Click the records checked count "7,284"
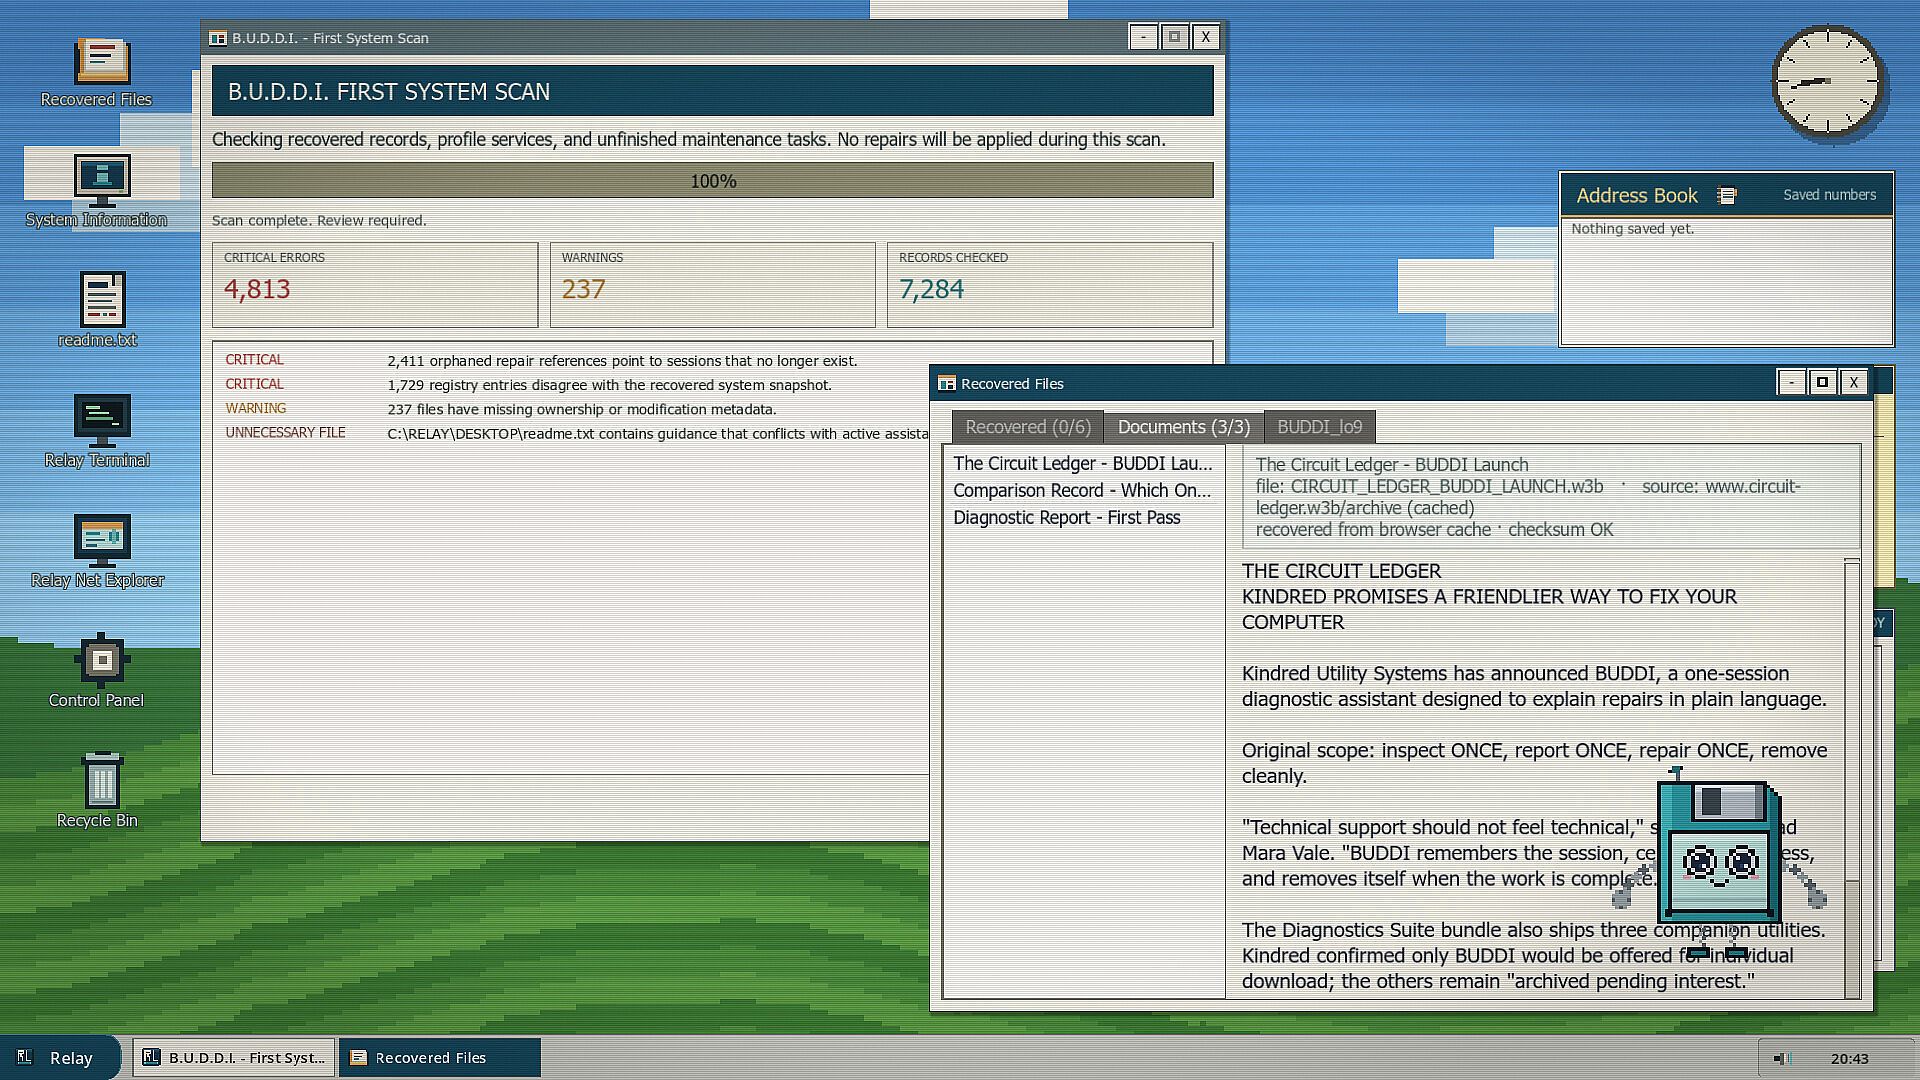Screen dimensions: 1920x1080 tap(931, 289)
